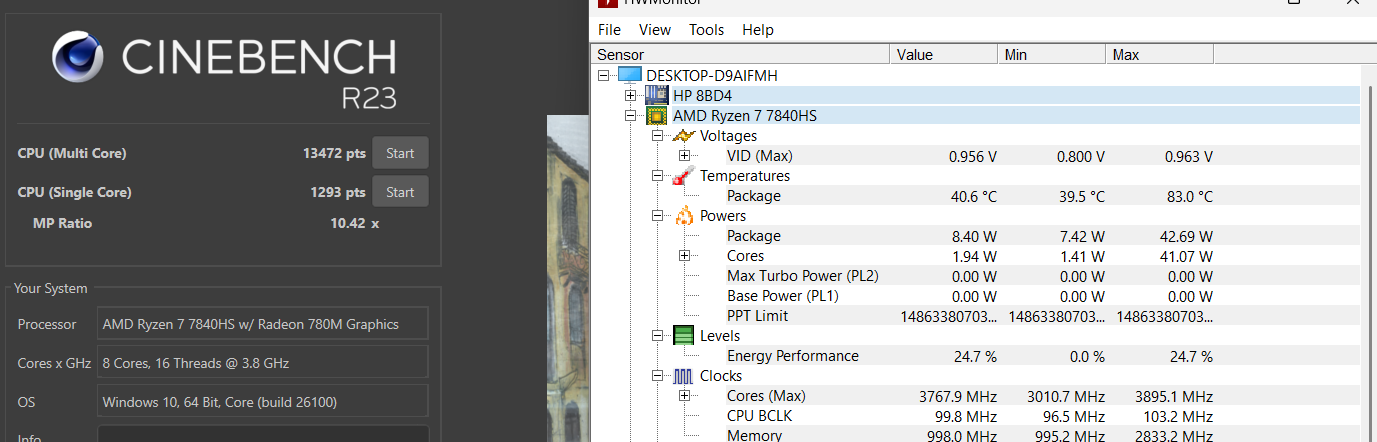
Task: Open the Help menu in HWMonitor
Action: (x=758, y=30)
